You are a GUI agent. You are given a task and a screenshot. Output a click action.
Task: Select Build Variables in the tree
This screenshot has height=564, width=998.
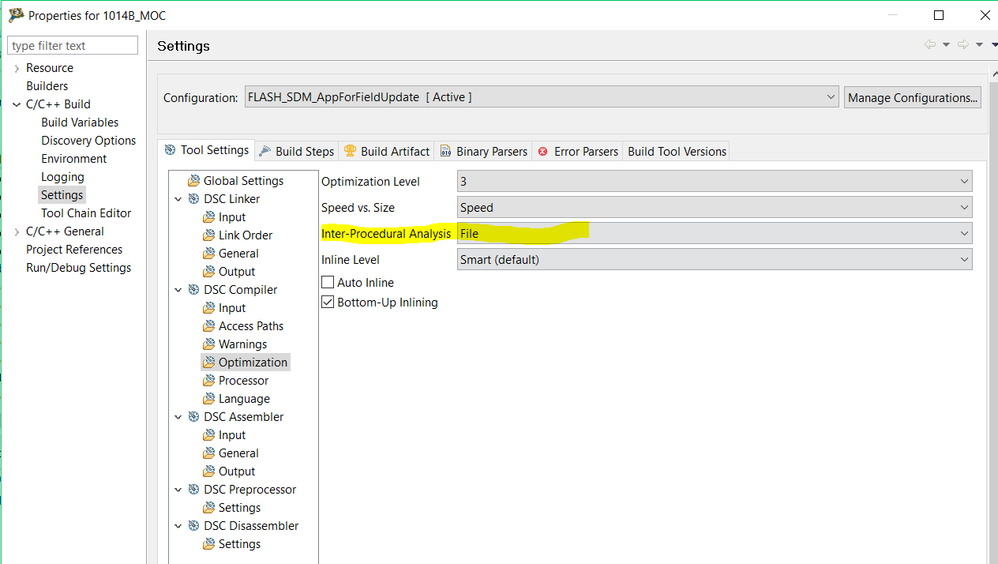click(80, 122)
